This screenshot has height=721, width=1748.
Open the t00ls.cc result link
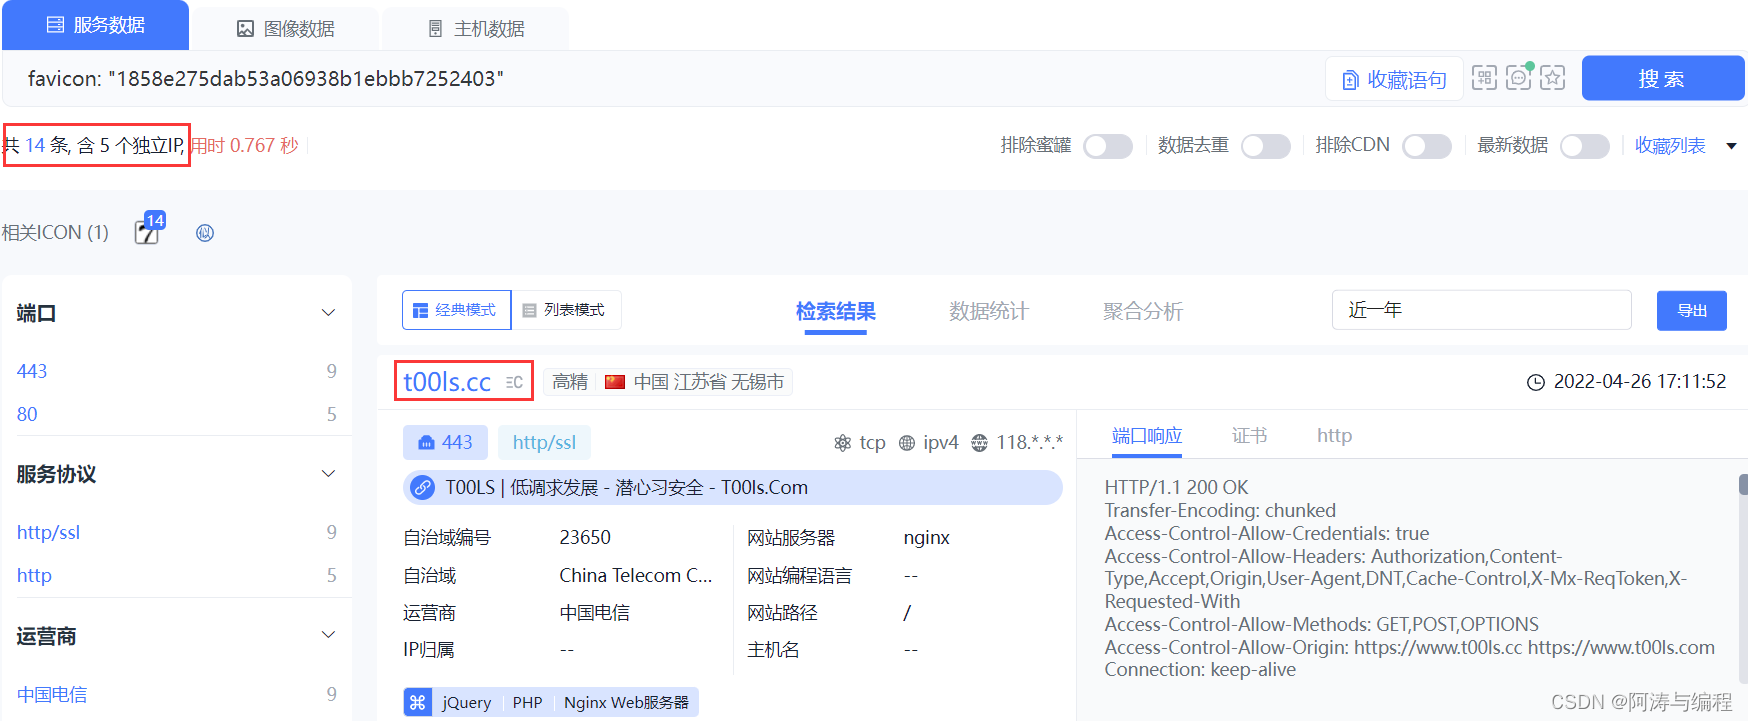[447, 382]
